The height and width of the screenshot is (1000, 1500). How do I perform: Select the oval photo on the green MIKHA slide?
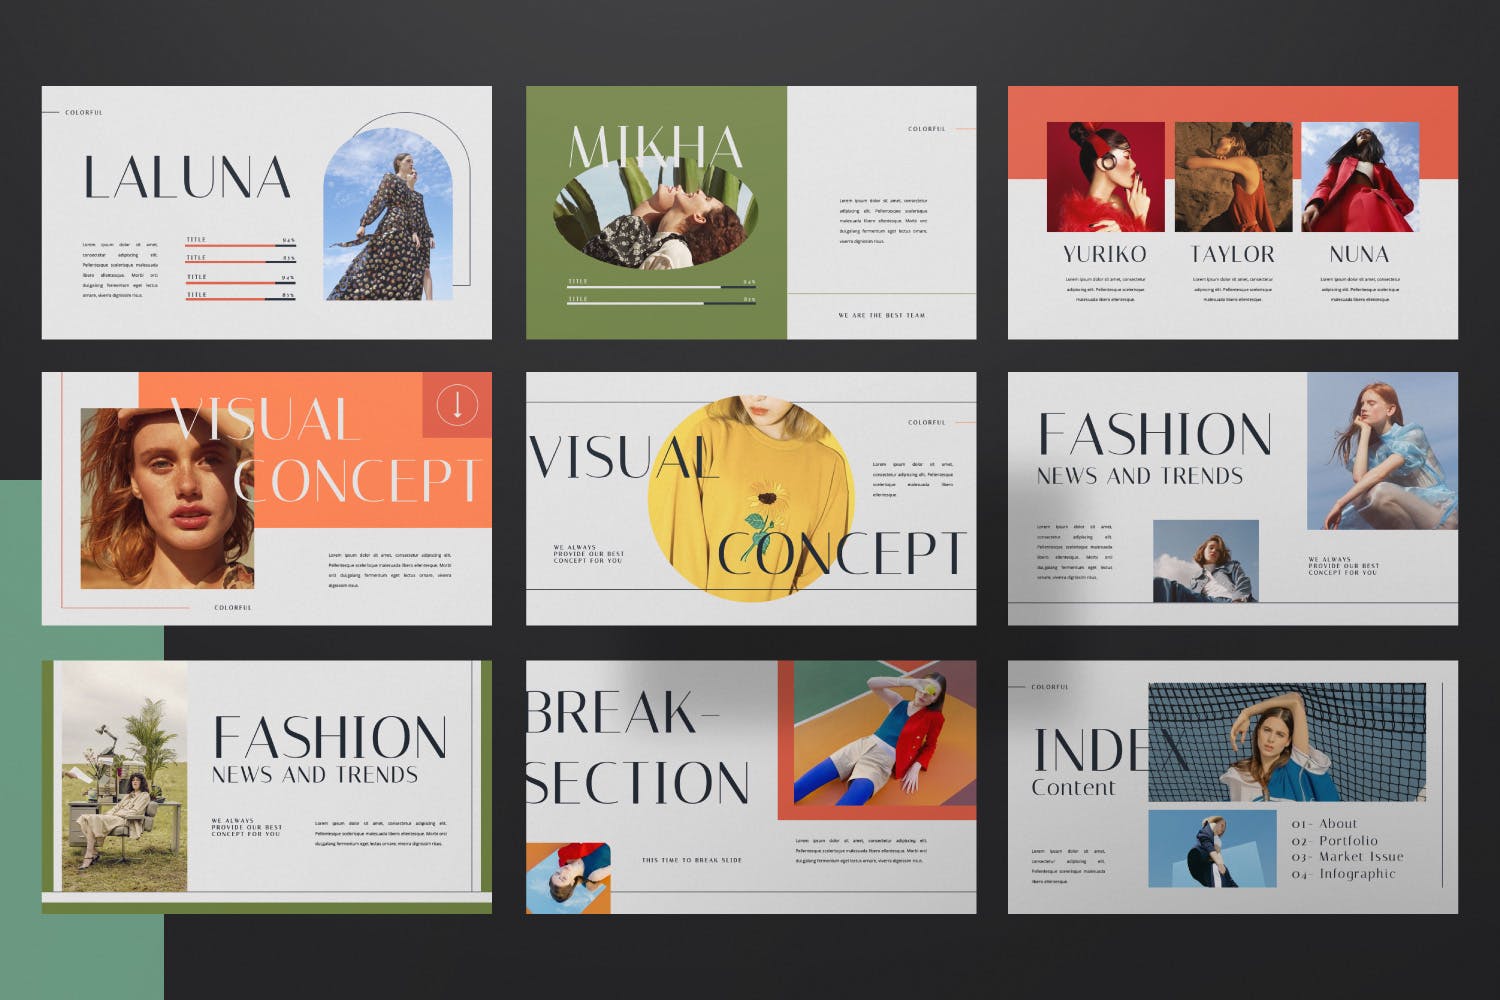[655, 218]
